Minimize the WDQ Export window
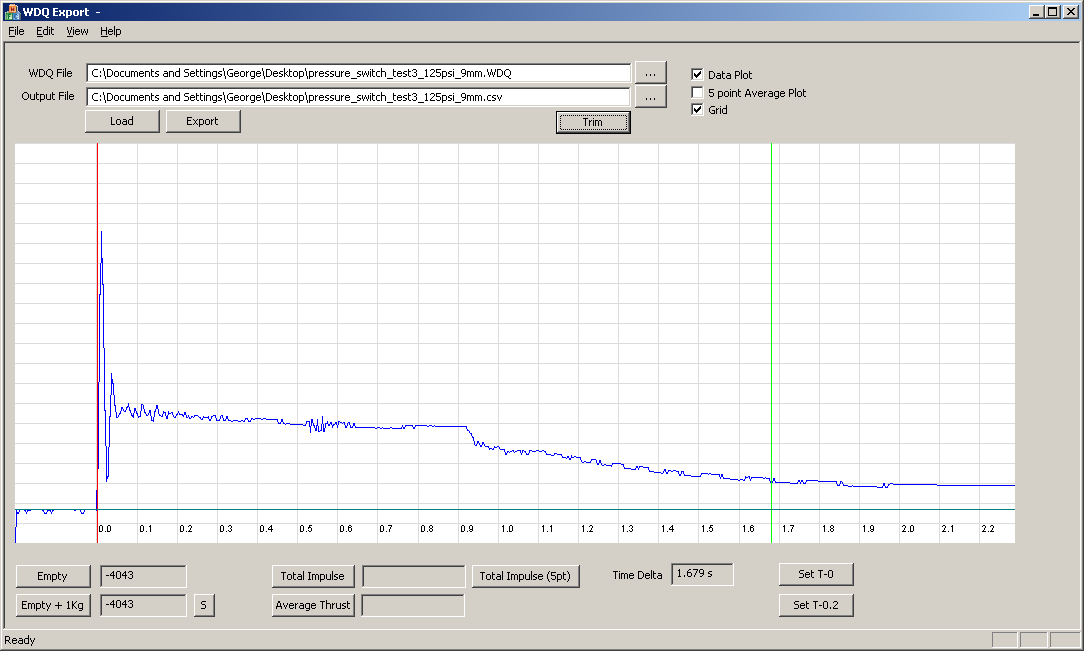The height and width of the screenshot is (651, 1084). [1036, 12]
